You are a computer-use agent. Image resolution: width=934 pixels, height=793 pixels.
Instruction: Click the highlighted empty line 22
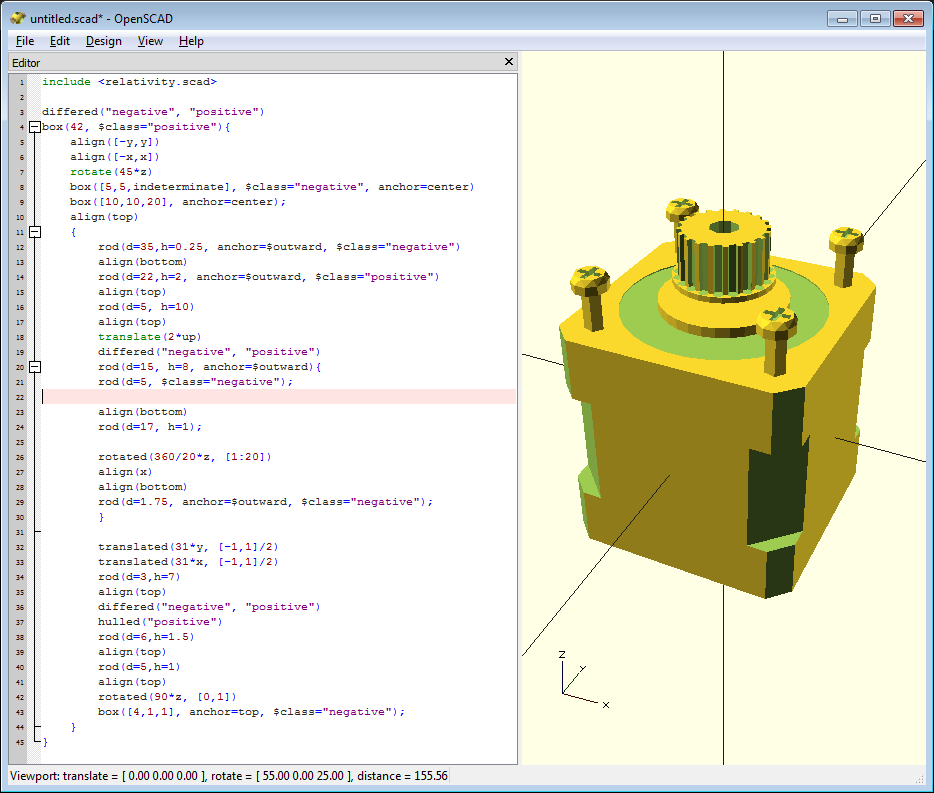279,397
